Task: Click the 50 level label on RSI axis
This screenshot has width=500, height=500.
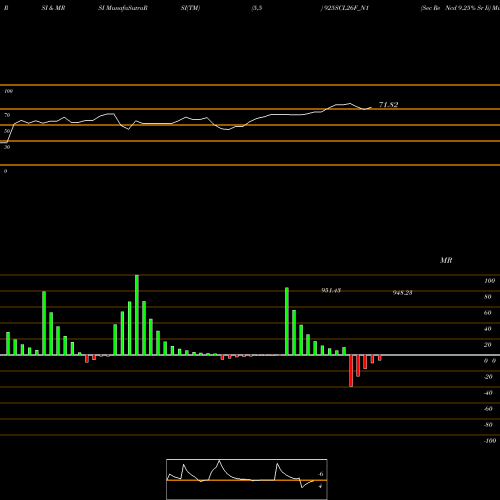Action: [x=7, y=131]
